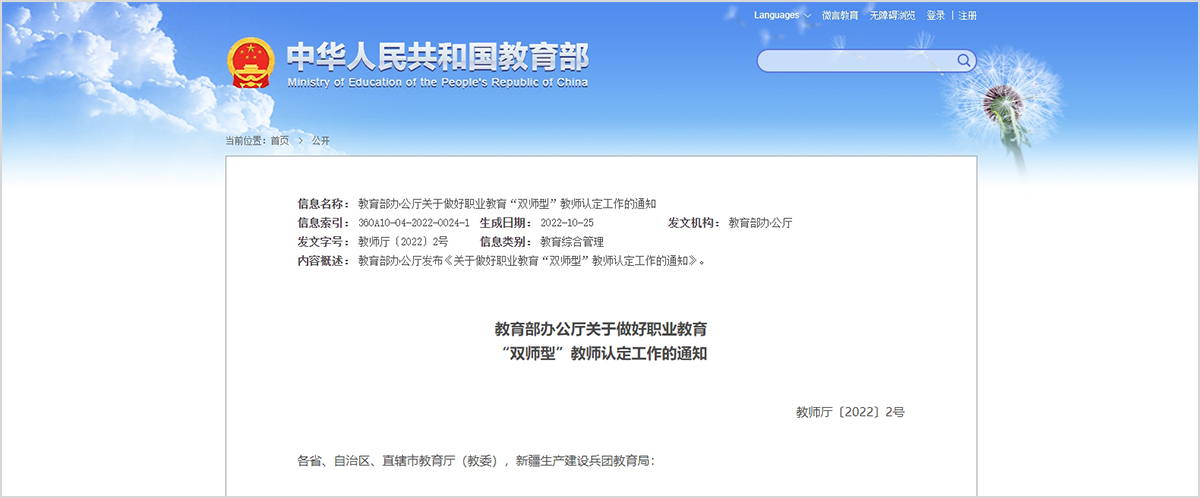Viewport: 1200px width, 498px height.
Task: Open 公开 in breadcrumb
Action: point(320,141)
